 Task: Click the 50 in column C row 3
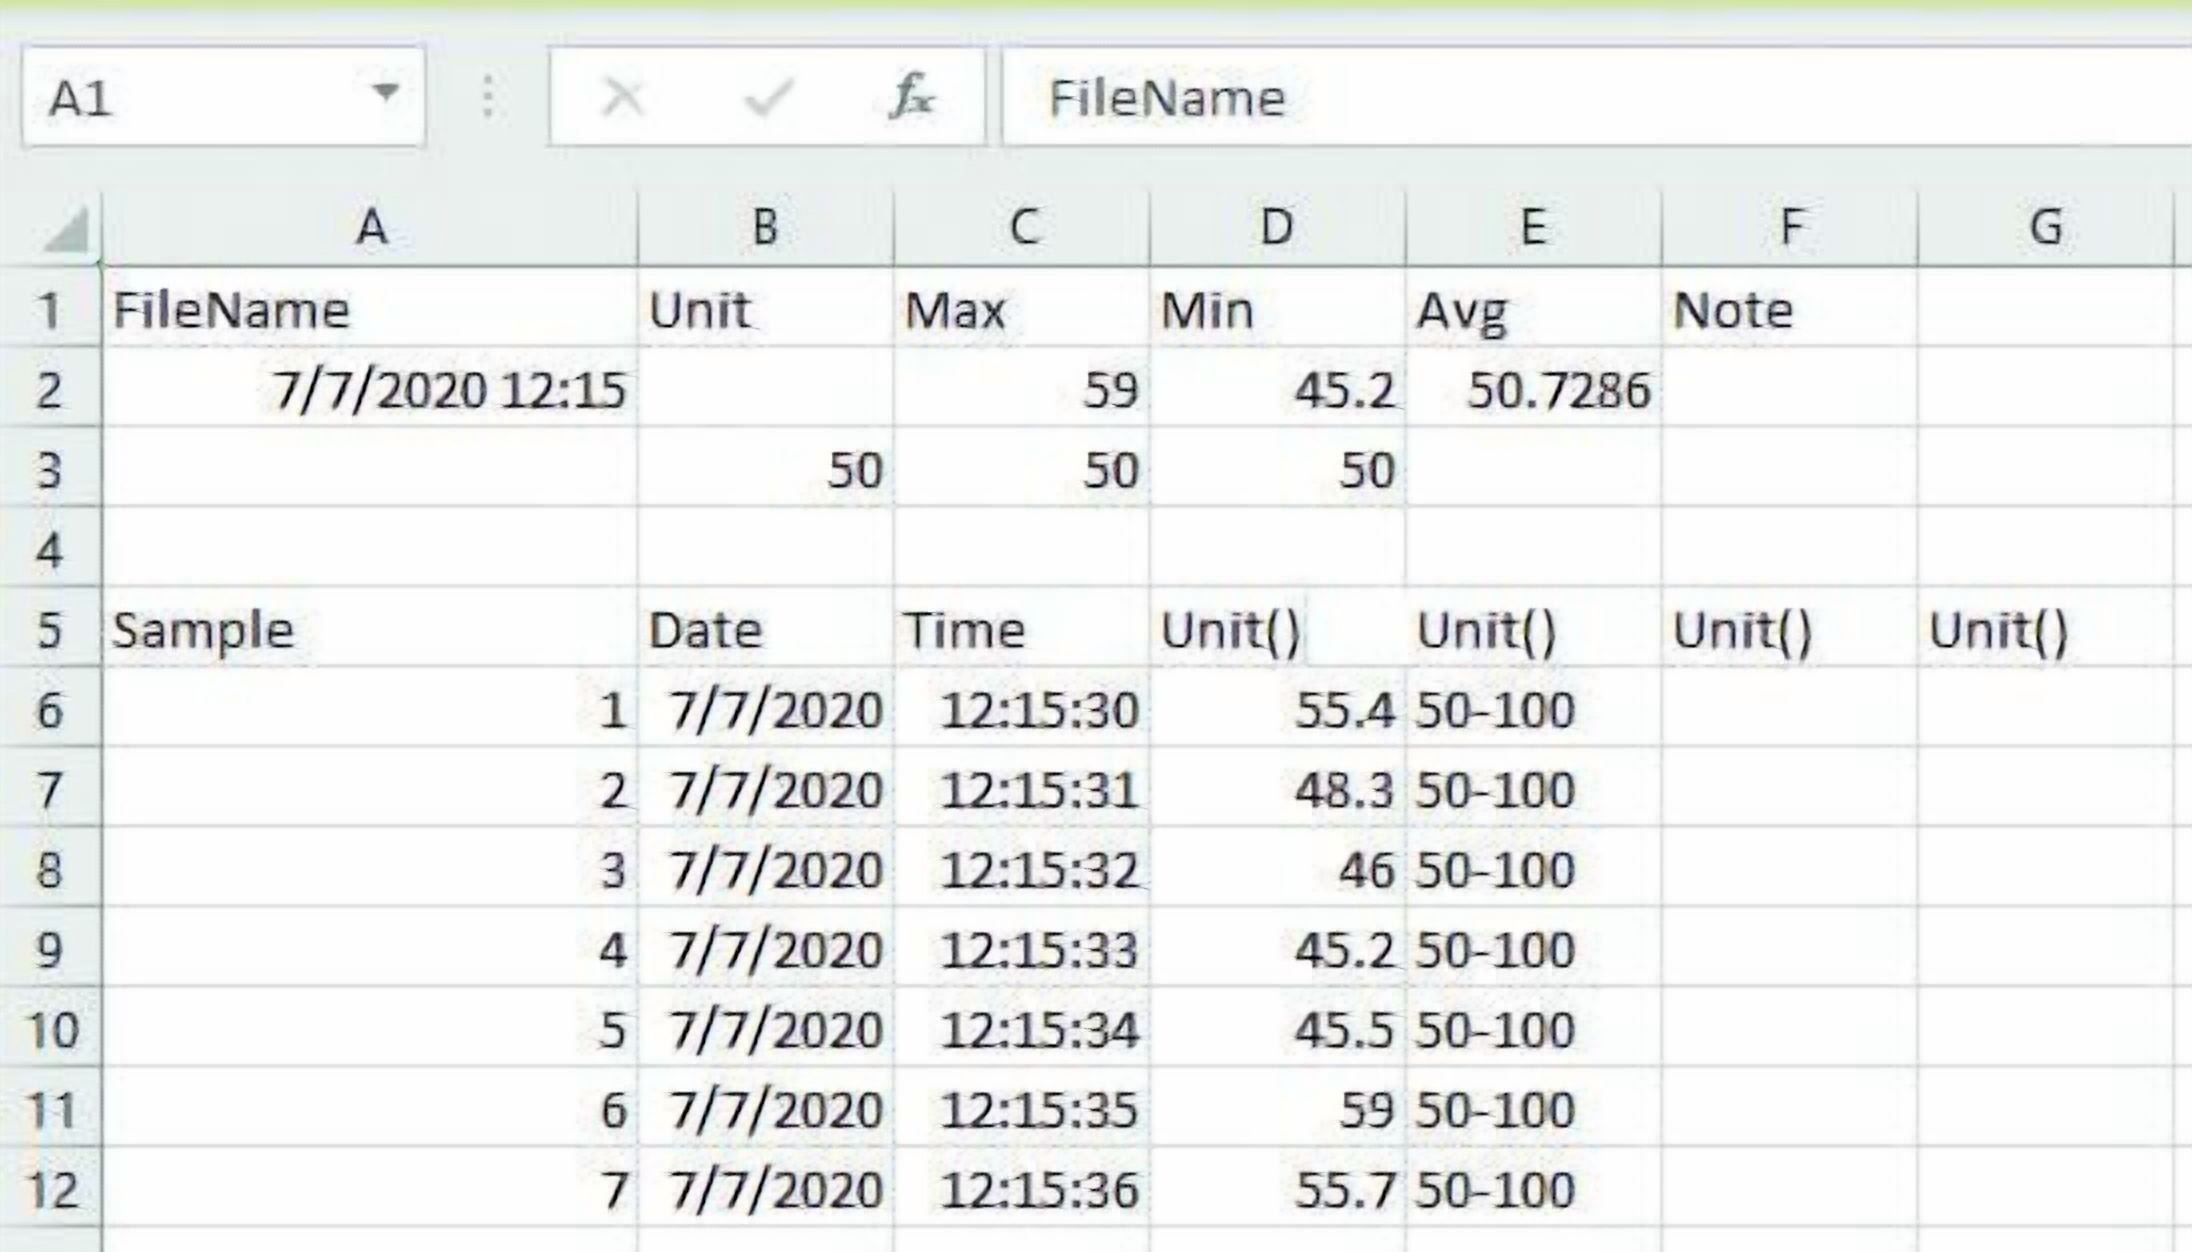(x=1022, y=468)
